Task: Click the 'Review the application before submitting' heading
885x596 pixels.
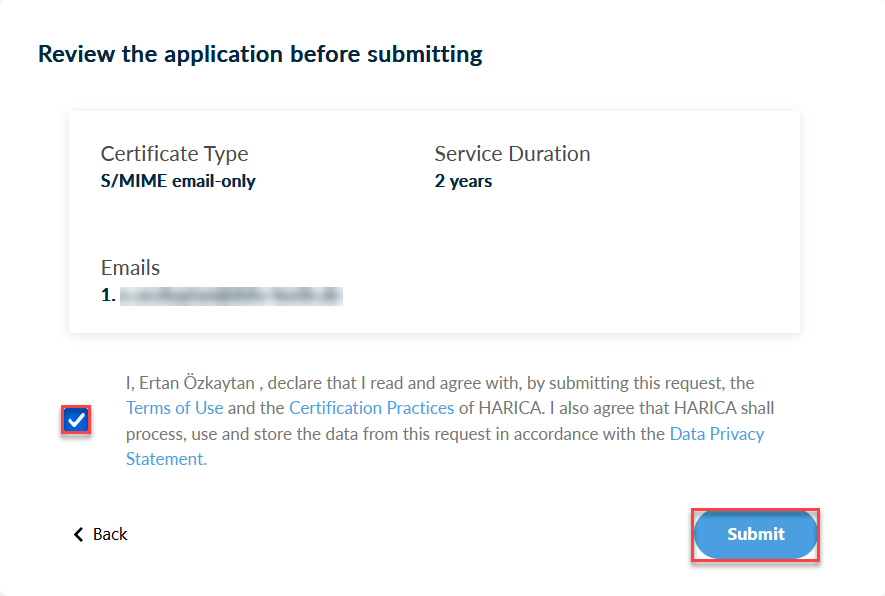Action: click(x=260, y=55)
